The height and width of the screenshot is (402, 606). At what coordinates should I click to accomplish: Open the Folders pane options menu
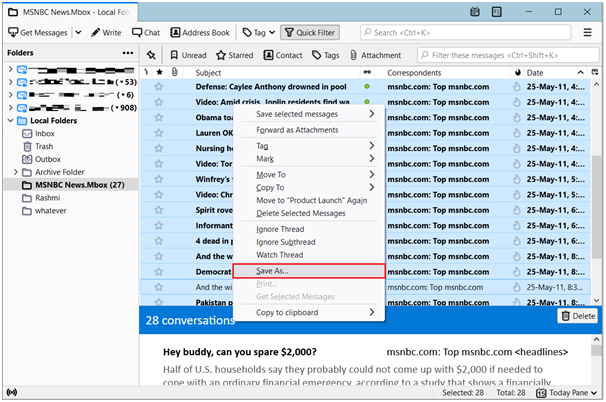[128, 53]
